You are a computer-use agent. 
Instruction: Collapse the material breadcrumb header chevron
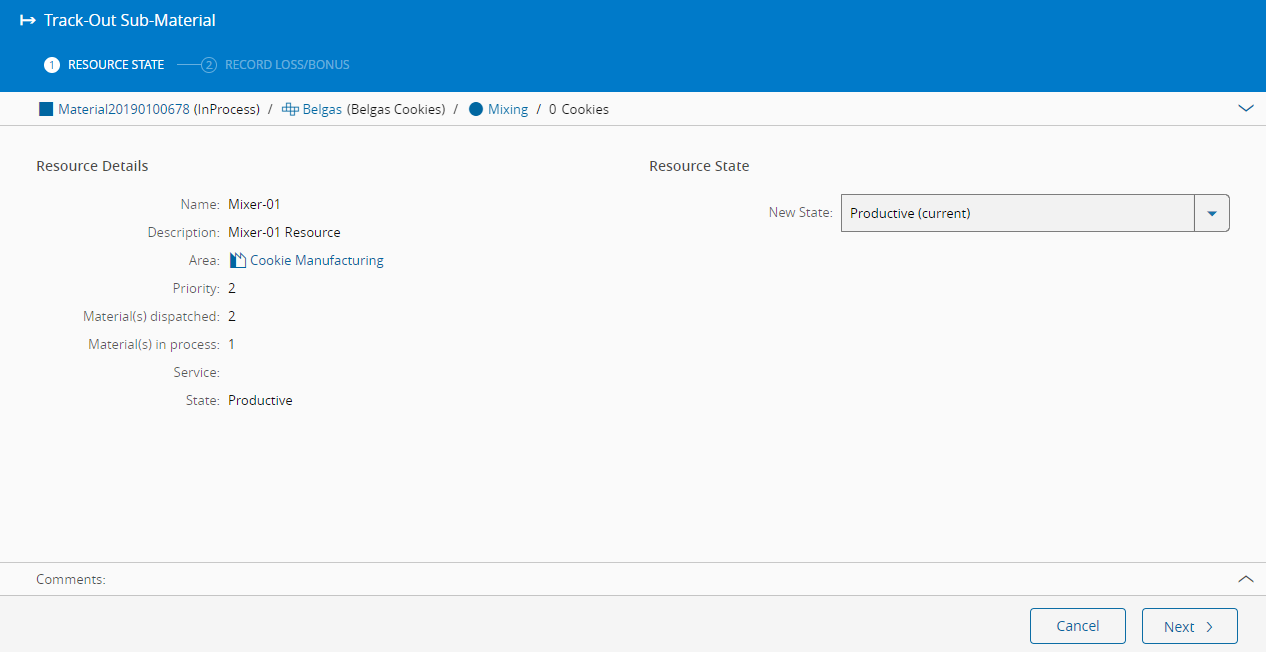point(1245,108)
